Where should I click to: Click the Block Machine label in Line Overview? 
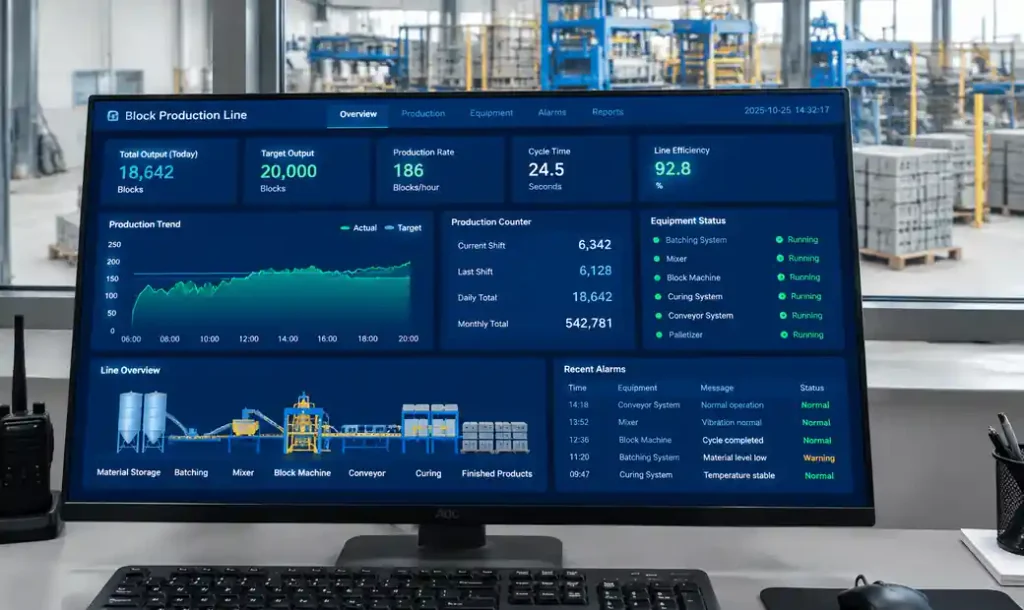coord(302,473)
